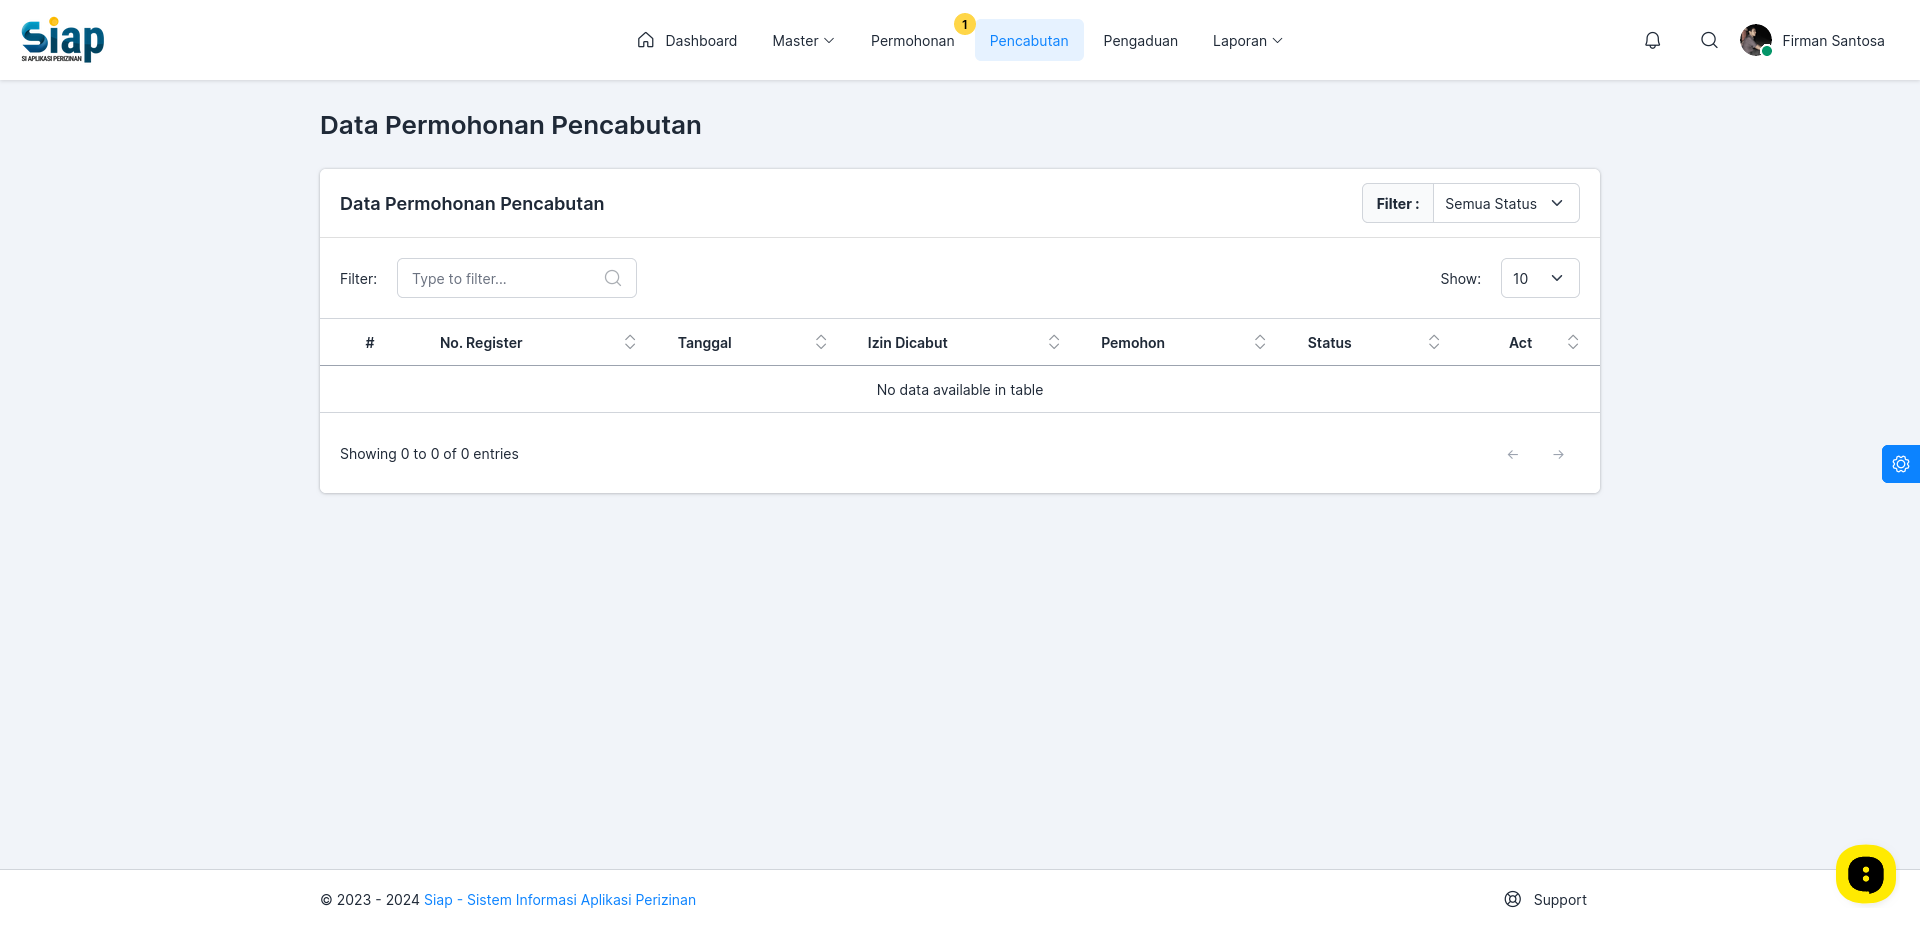Viewport: 1920px width, 928px height.
Task: Expand the Master menu
Action: pyautogui.click(x=803, y=40)
